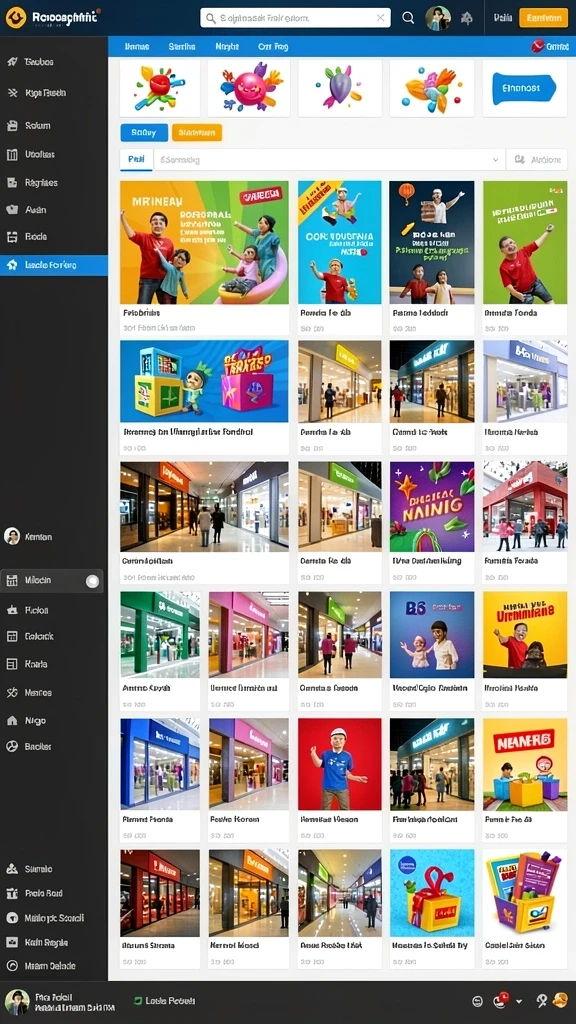Click the orange circular logo icon top-left
The height and width of the screenshot is (1024, 576).
[x=16, y=18]
